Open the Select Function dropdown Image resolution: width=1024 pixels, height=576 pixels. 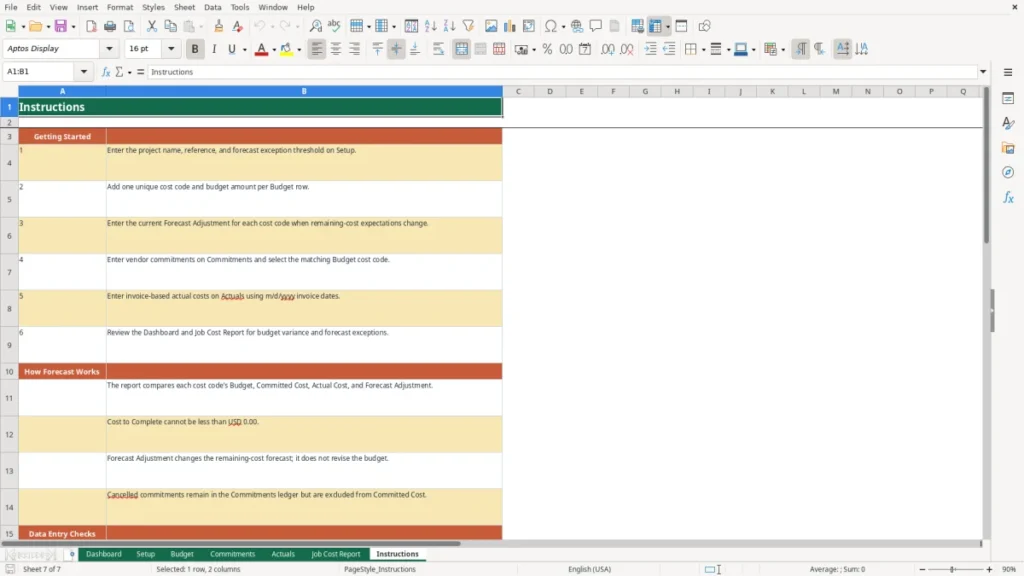click(x=129, y=72)
